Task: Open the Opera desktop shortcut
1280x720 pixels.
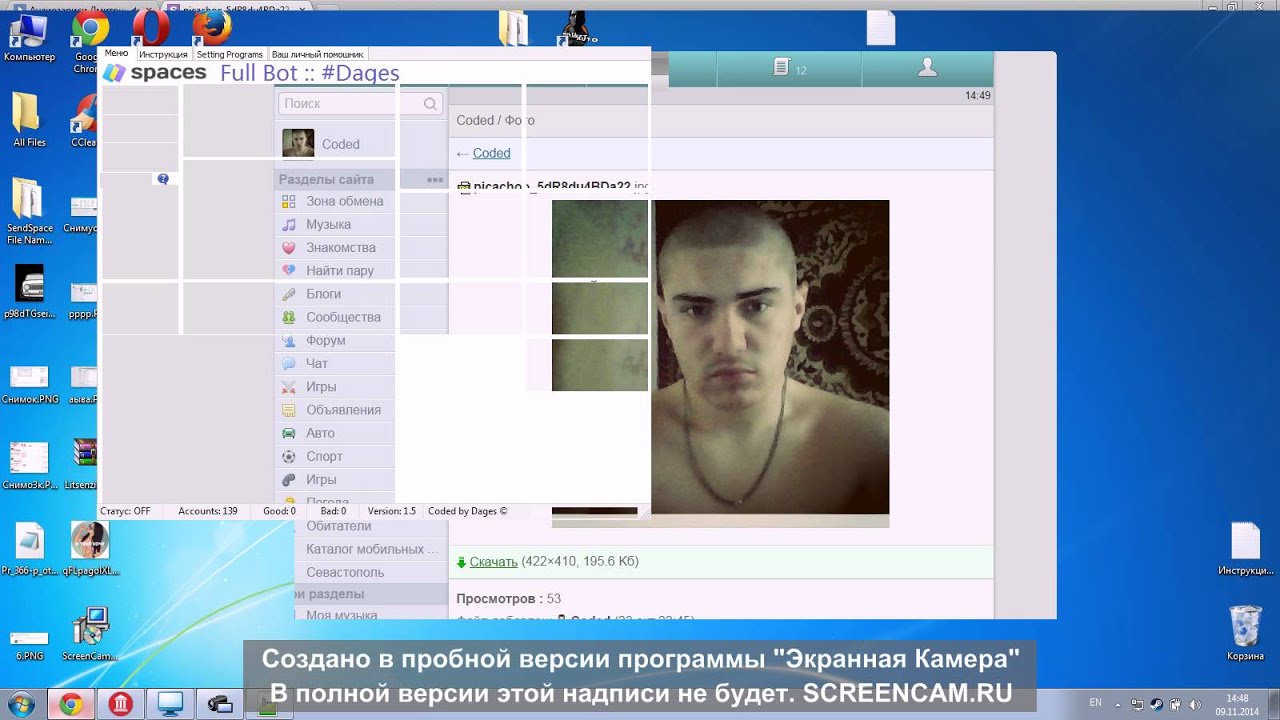Action: (149, 27)
